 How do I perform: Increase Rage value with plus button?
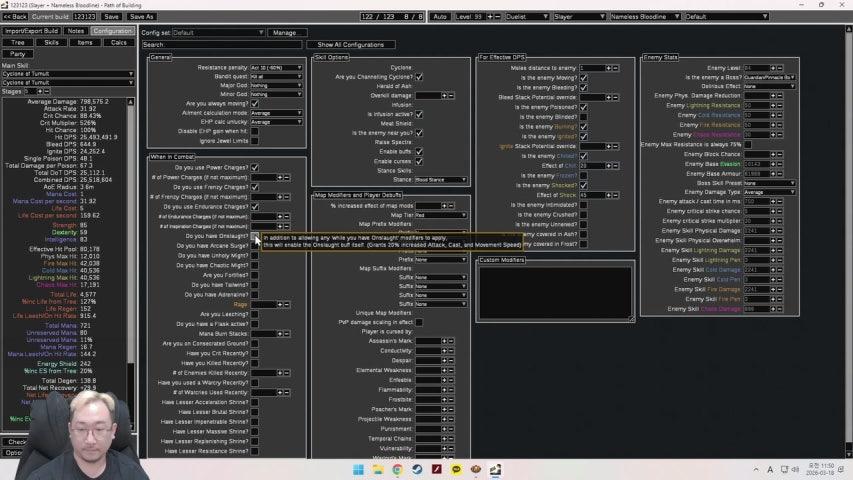pyautogui.click(x=280, y=305)
